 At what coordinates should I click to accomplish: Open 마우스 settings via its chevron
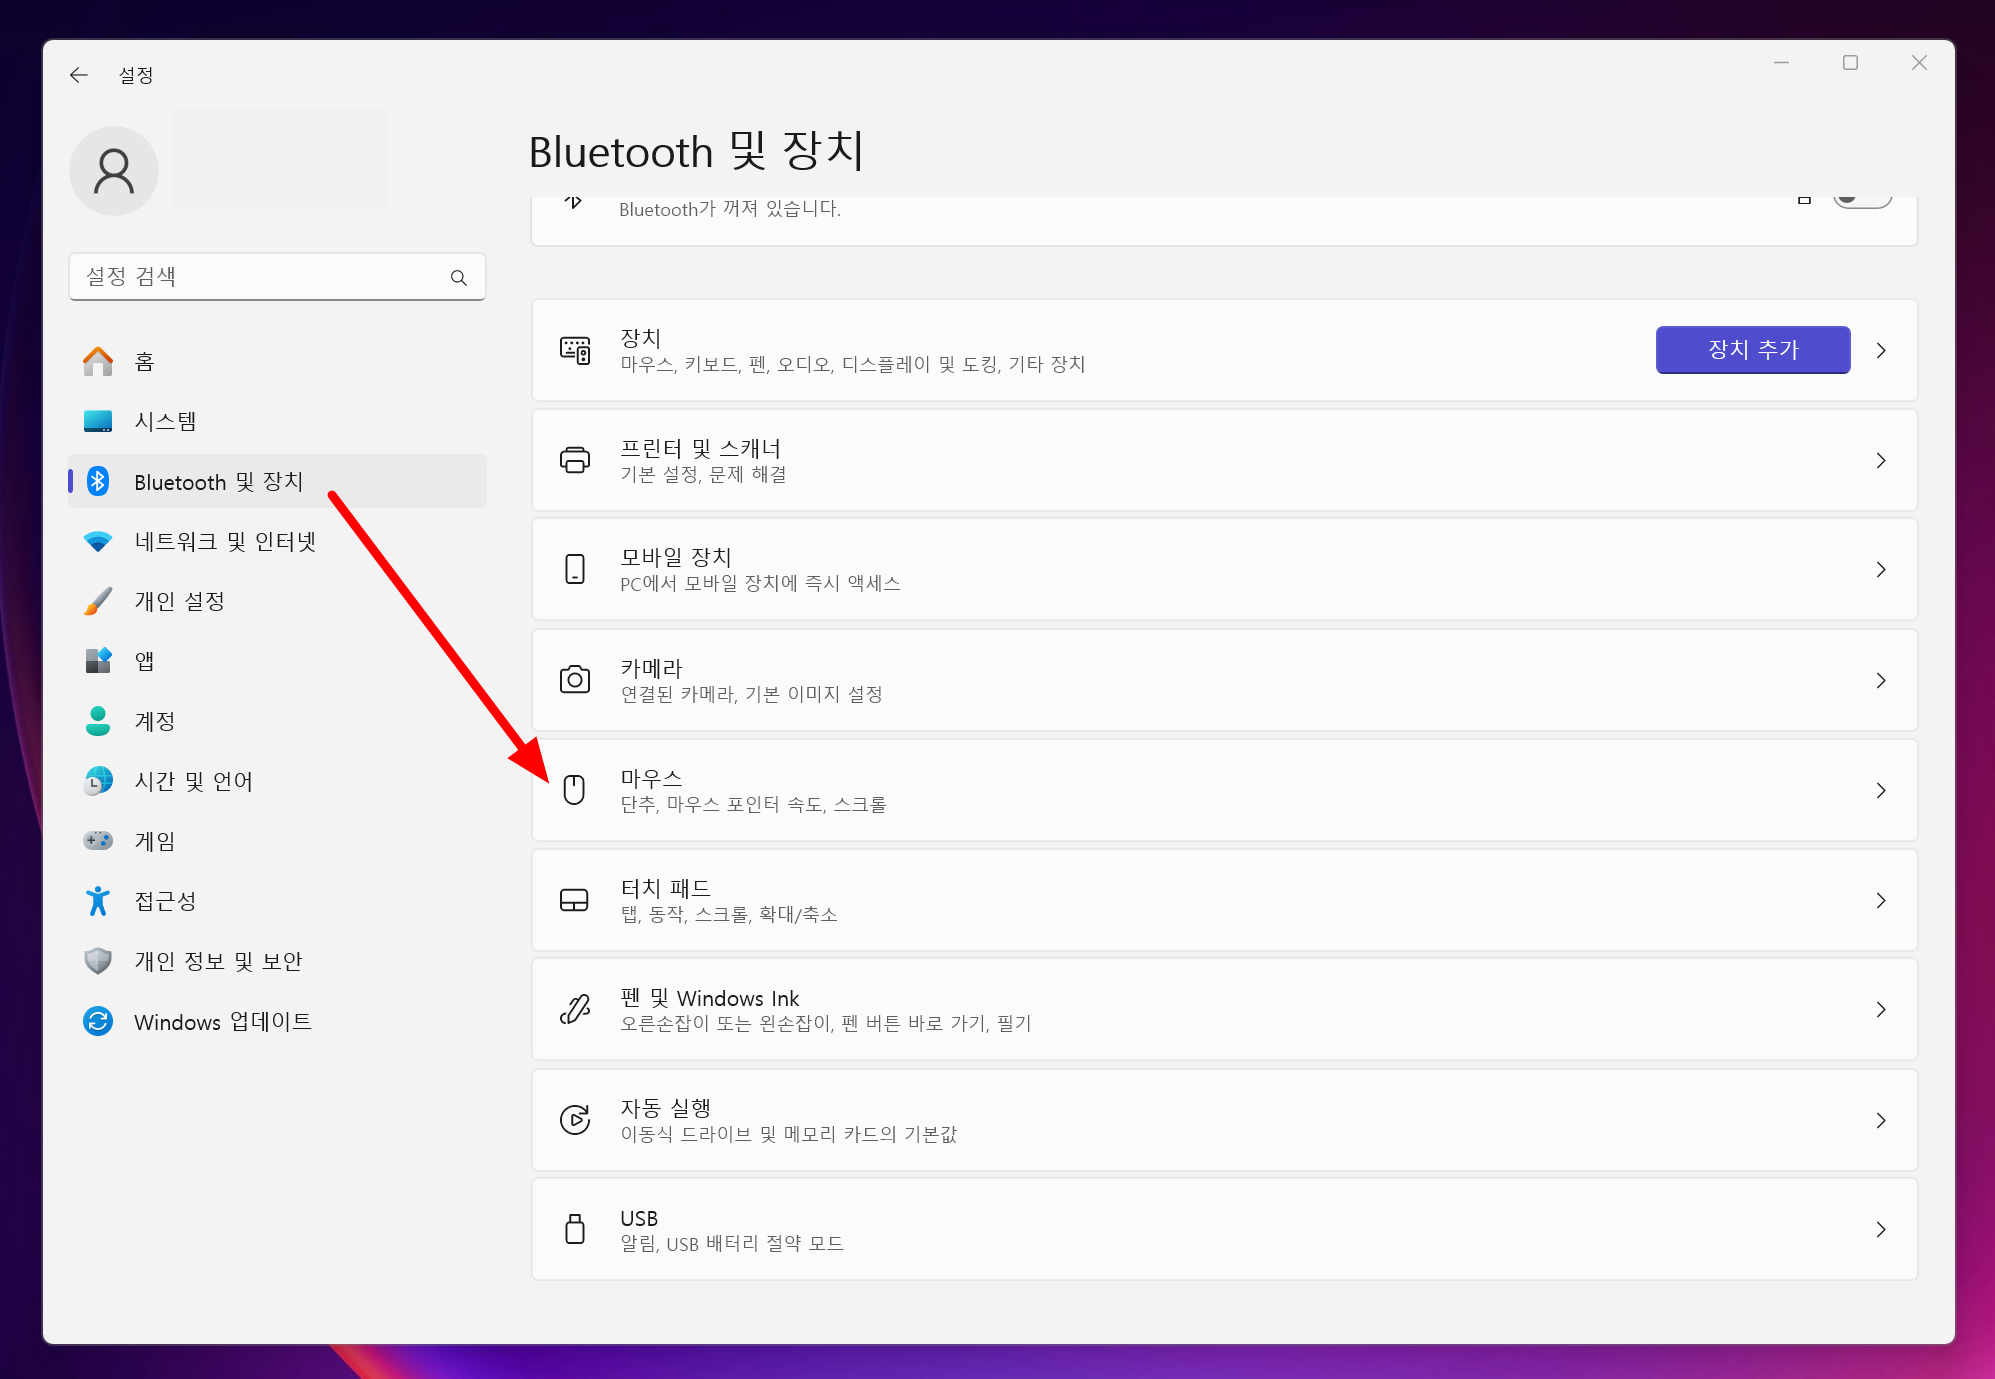click(x=1880, y=790)
